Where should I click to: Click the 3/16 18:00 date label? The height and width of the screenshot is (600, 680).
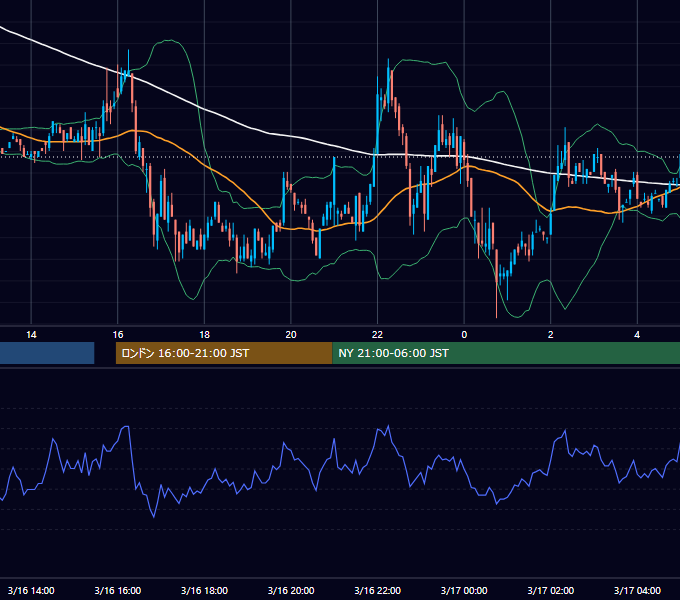[204, 590]
